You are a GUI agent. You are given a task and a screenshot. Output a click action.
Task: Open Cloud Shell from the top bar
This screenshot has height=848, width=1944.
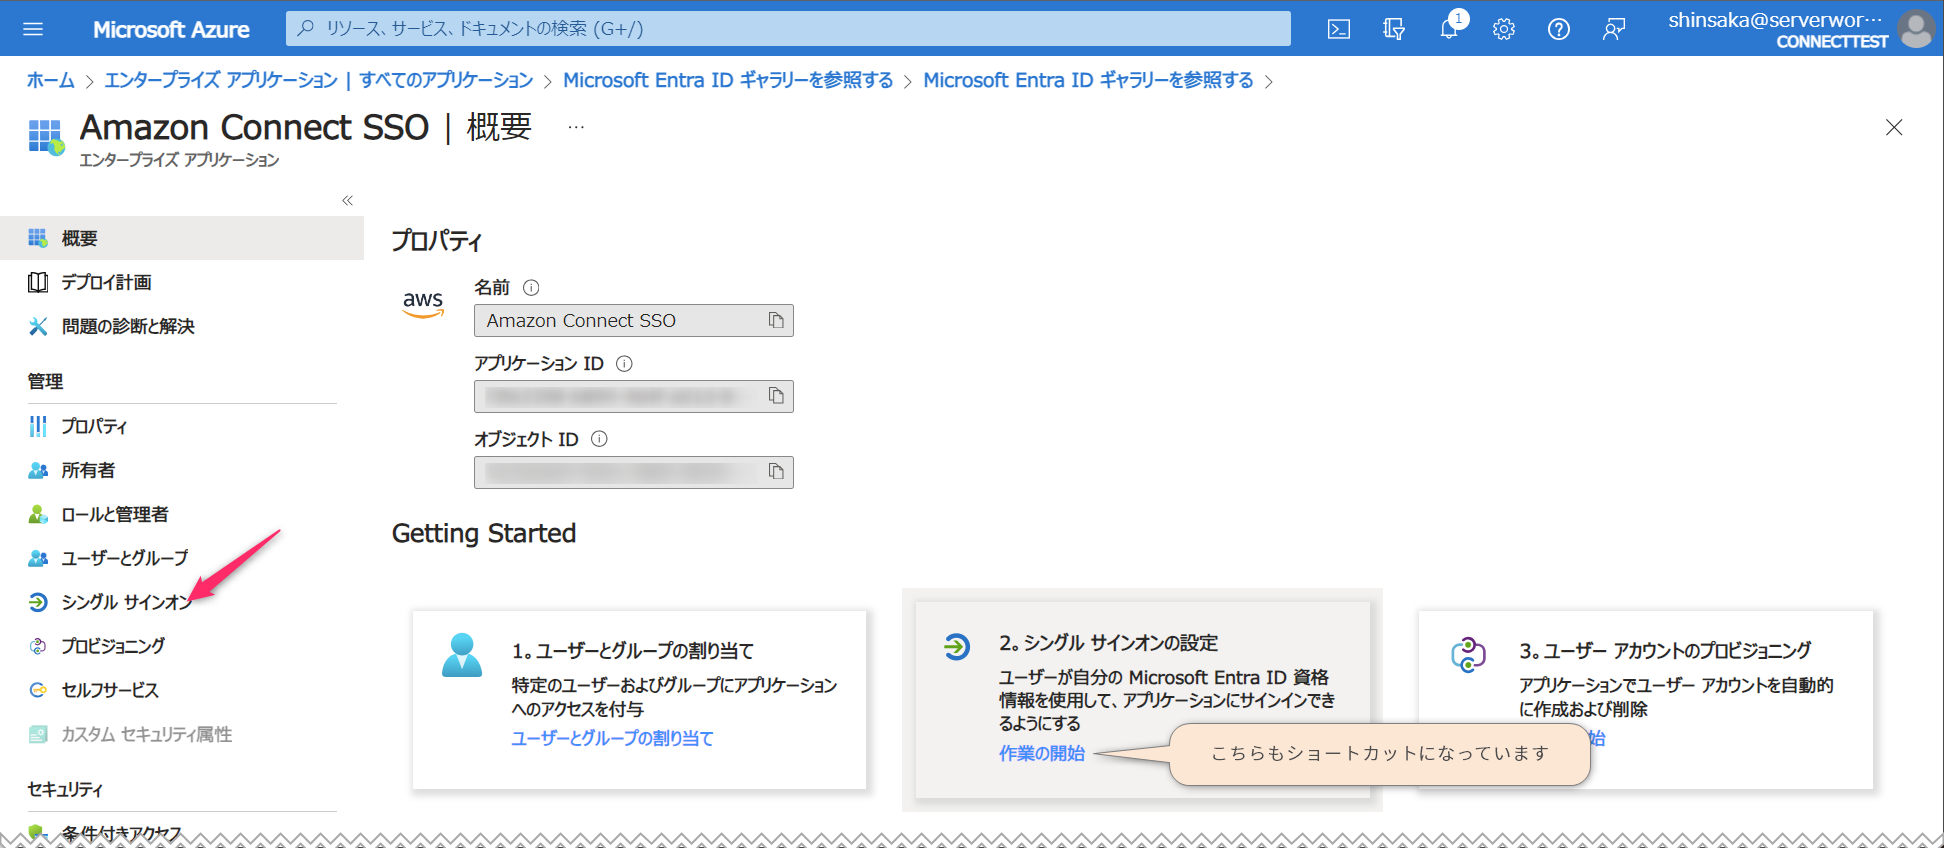[1338, 29]
